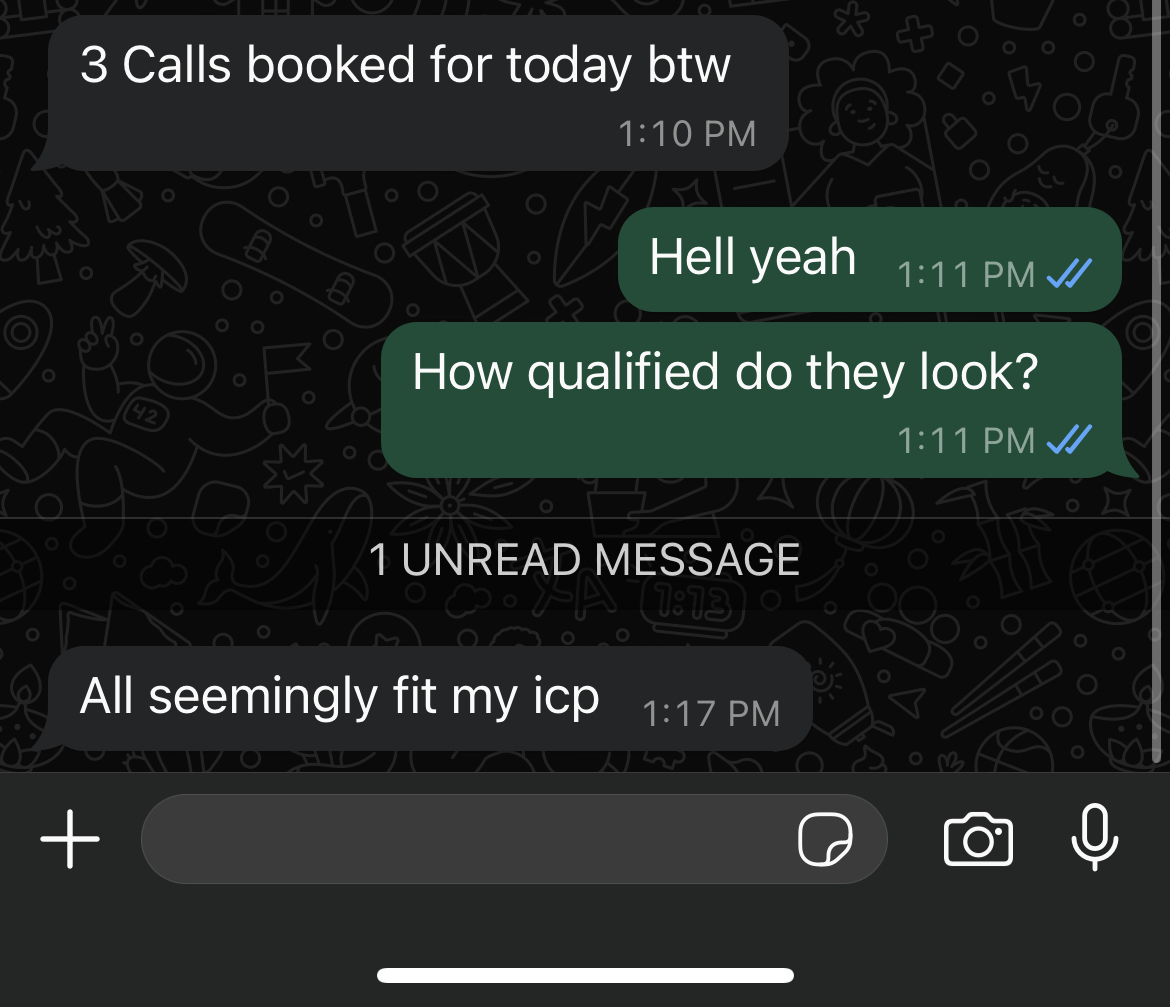The image size is (1170, 1007).
Task: Click the timestamp under "How qualified" text
Action: tap(966, 440)
